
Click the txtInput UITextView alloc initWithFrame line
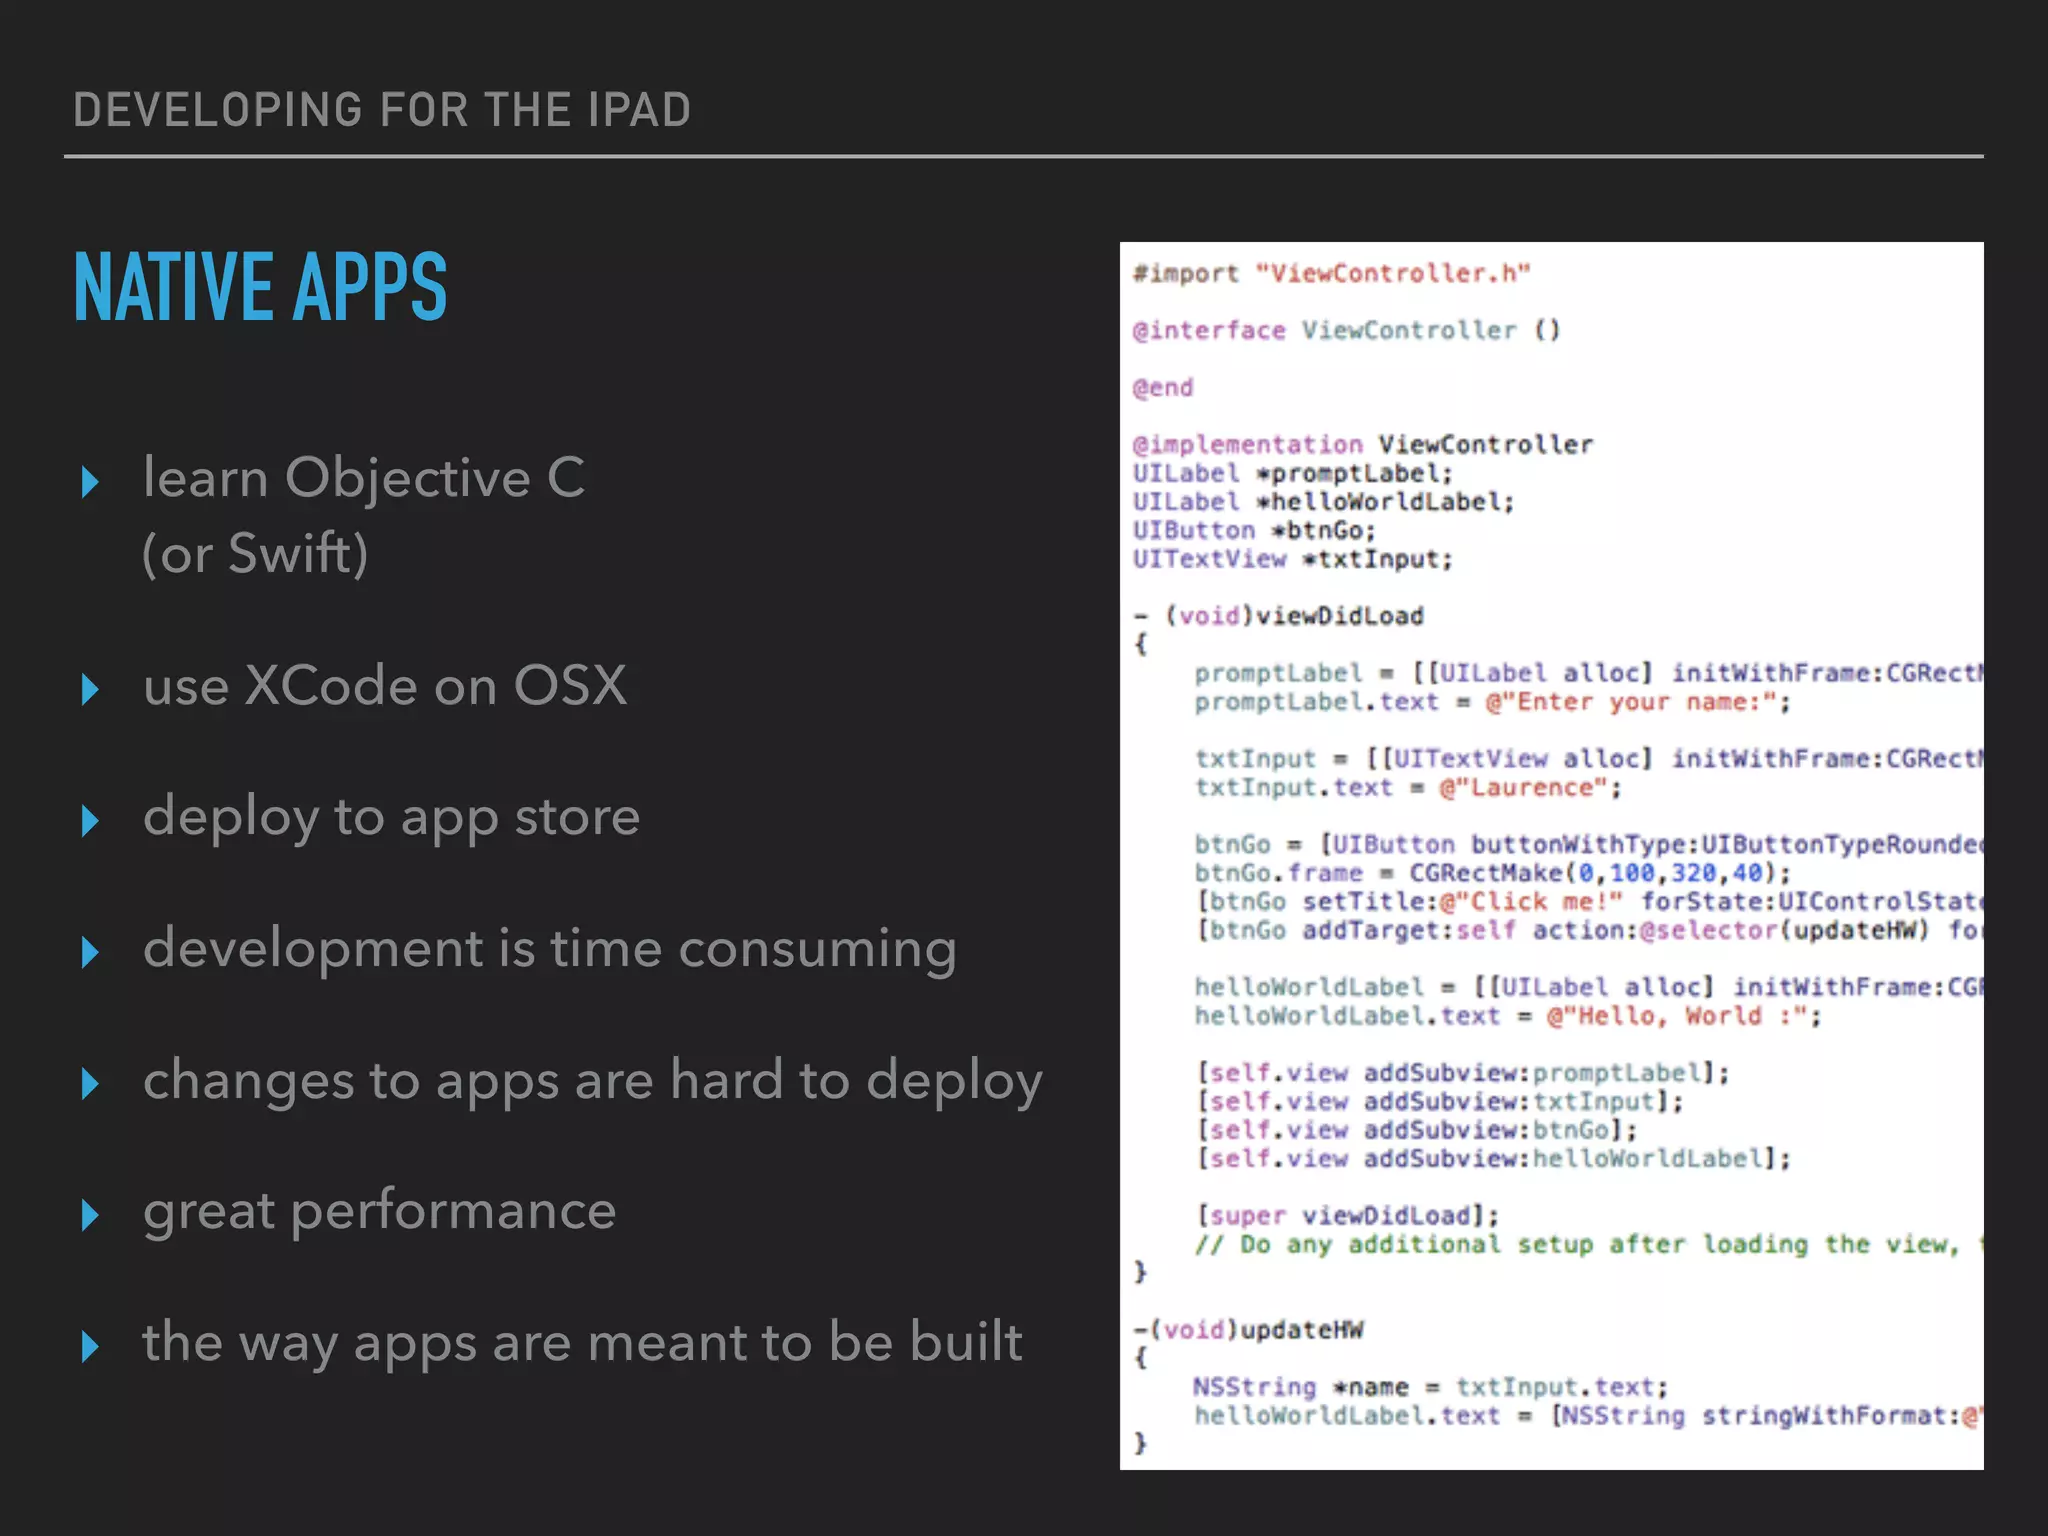pyautogui.click(x=1589, y=759)
